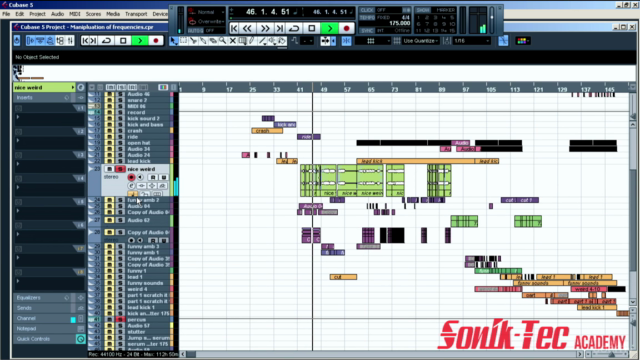Click Edit Channel Settings on nice weird track

point(131,186)
